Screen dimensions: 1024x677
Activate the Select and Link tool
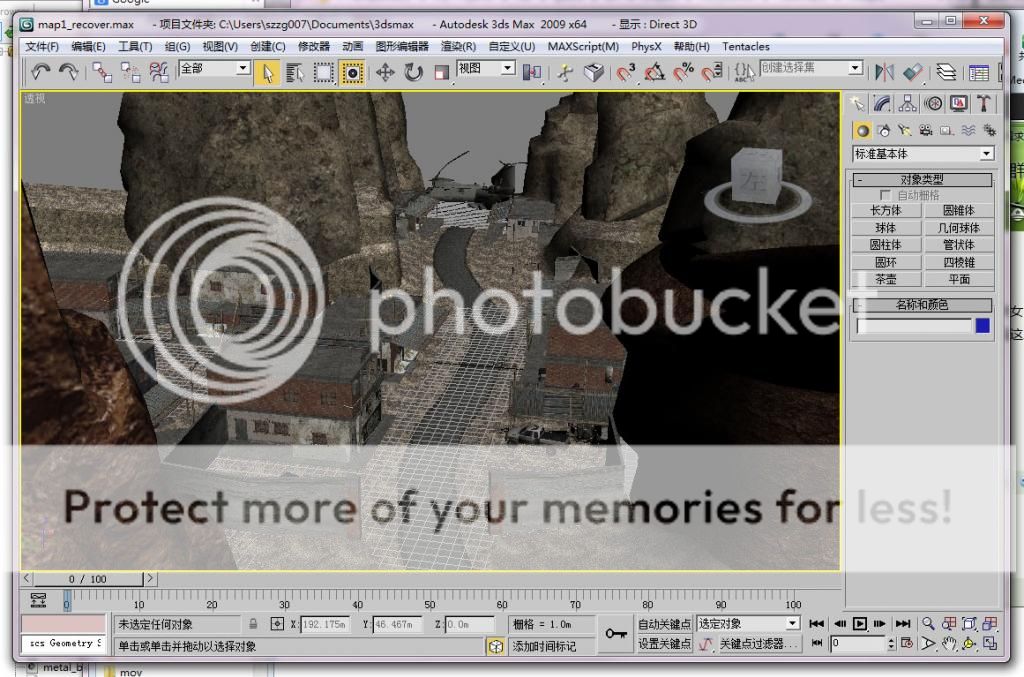tap(102, 72)
